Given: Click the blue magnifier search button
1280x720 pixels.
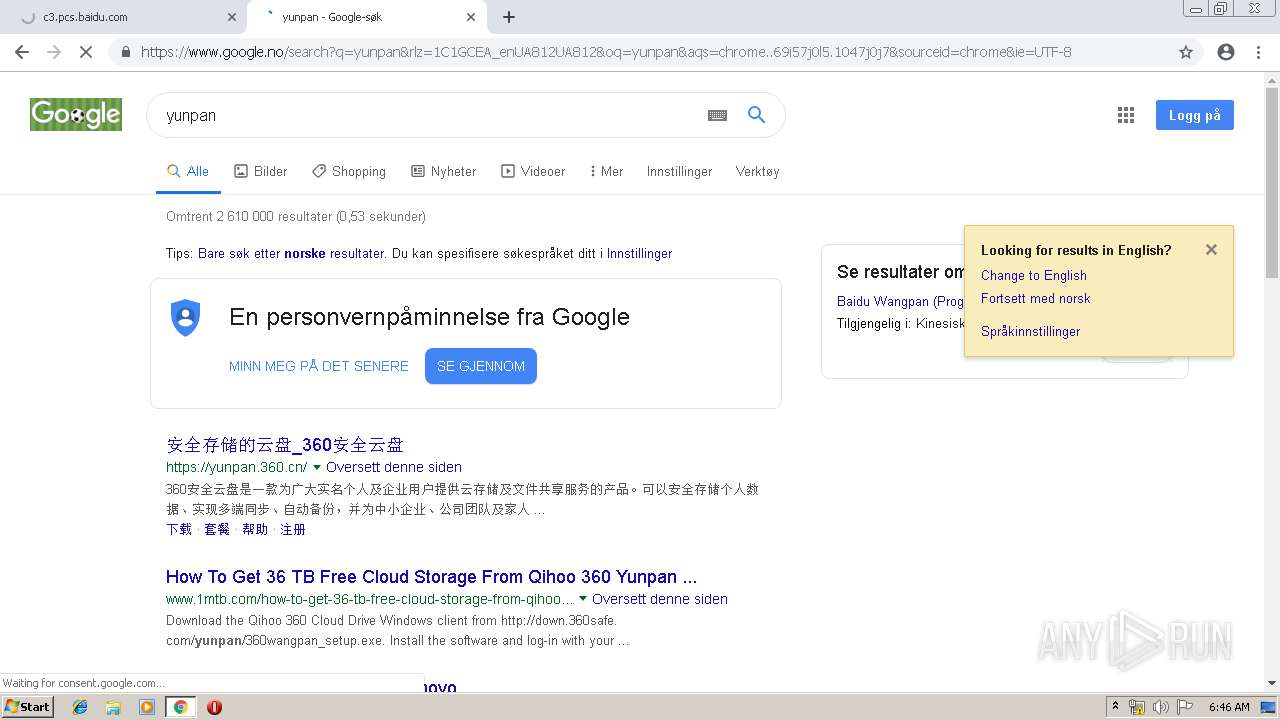Looking at the screenshot, I should [x=757, y=115].
